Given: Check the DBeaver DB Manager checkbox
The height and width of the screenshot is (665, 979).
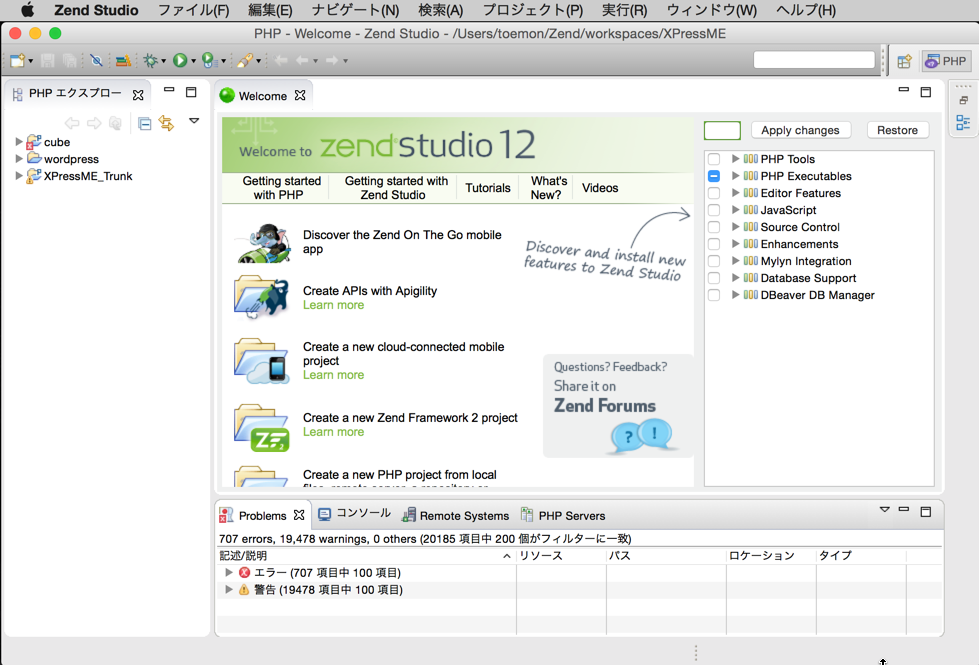Looking at the screenshot, I should [x=714, y=295].
